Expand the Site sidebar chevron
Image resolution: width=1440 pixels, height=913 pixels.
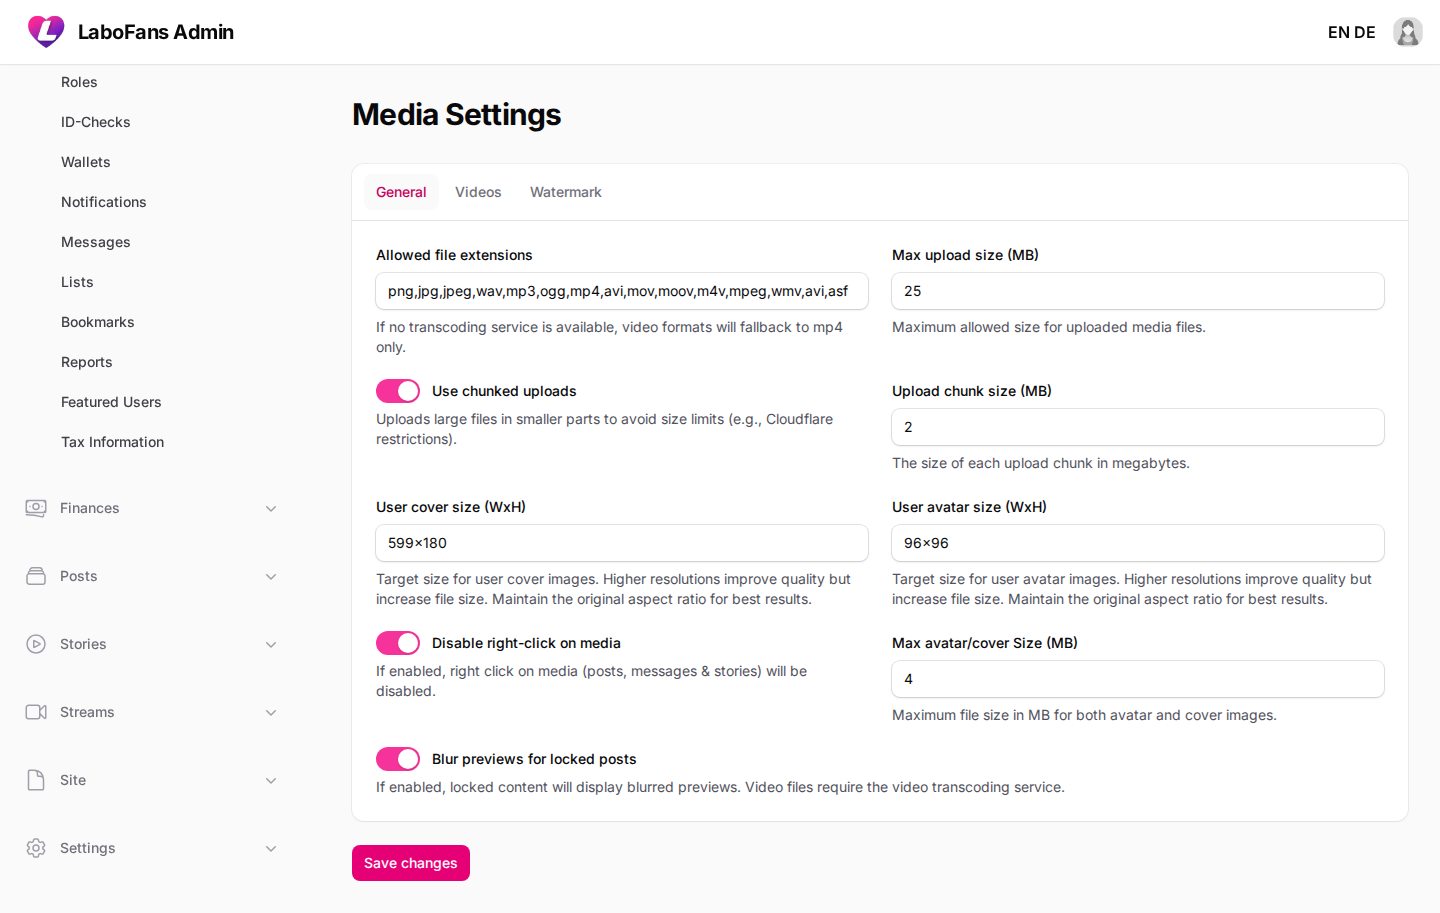point(271,781)
